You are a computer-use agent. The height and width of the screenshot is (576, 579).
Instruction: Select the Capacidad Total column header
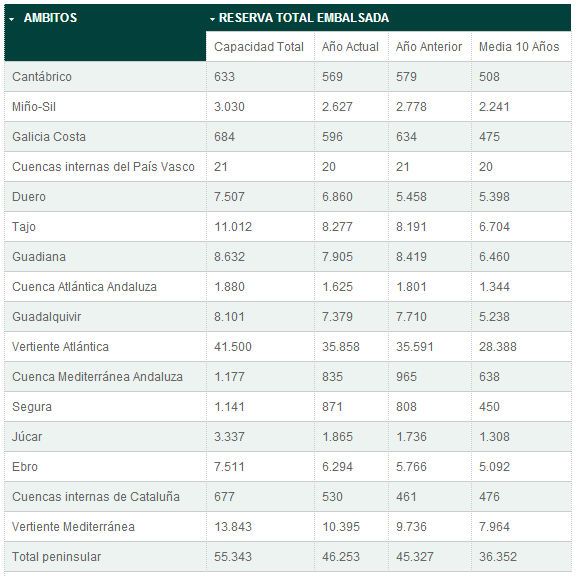(259, 47)
